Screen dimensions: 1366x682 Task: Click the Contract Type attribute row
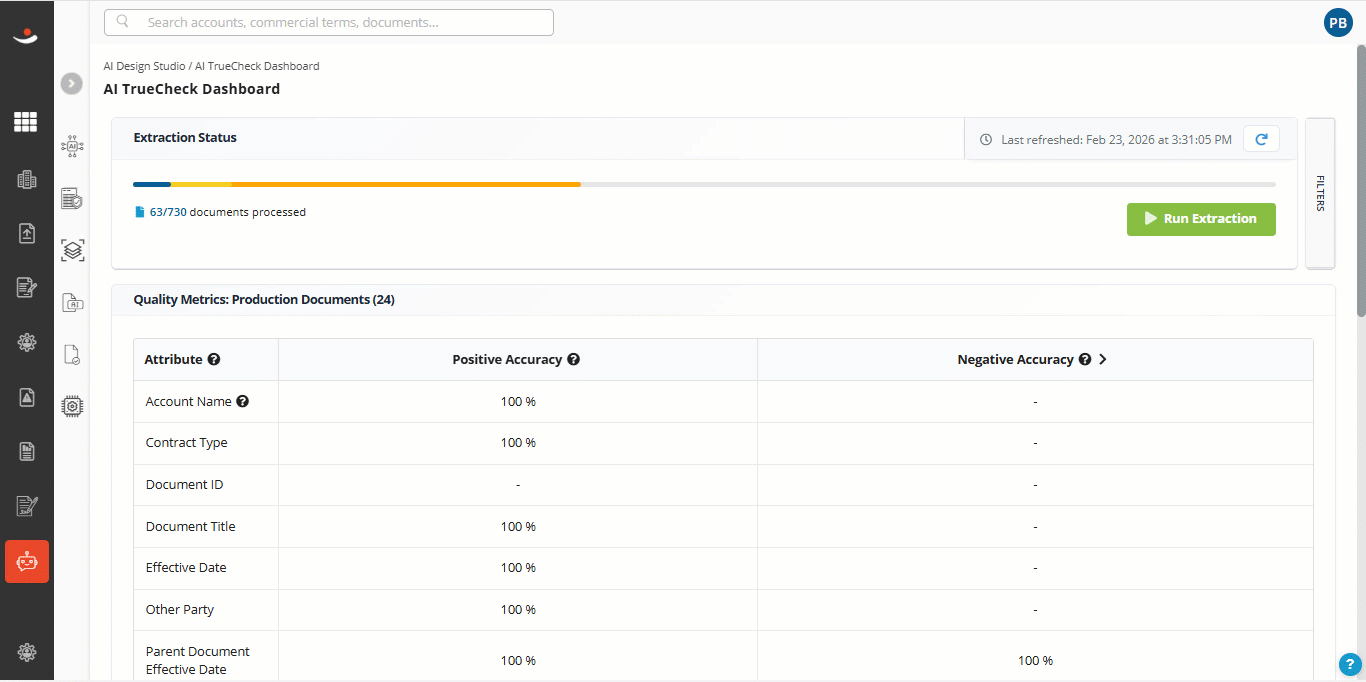(723, 443)
